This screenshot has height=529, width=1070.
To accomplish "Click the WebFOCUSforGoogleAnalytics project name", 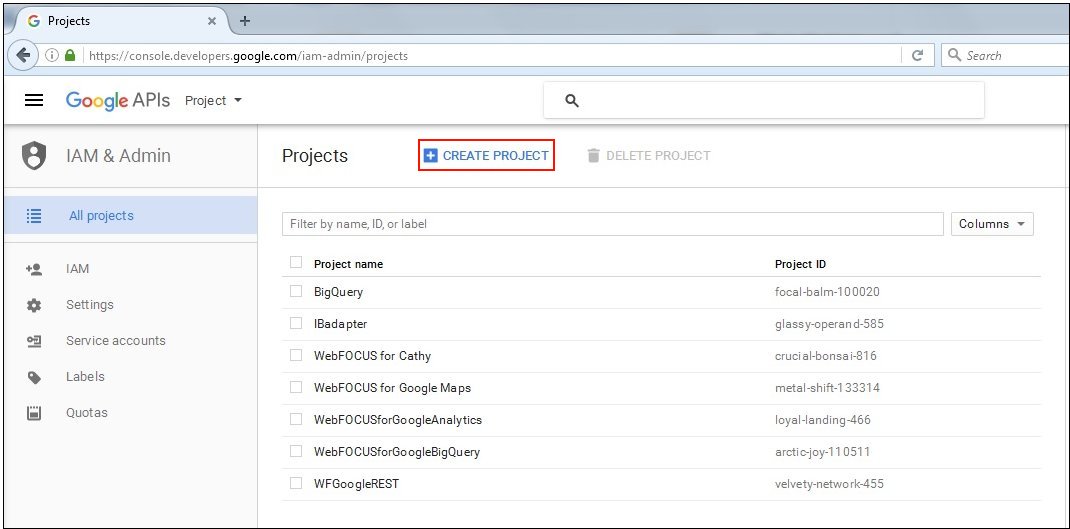I will pyautogui.click(x=398, y=420).
